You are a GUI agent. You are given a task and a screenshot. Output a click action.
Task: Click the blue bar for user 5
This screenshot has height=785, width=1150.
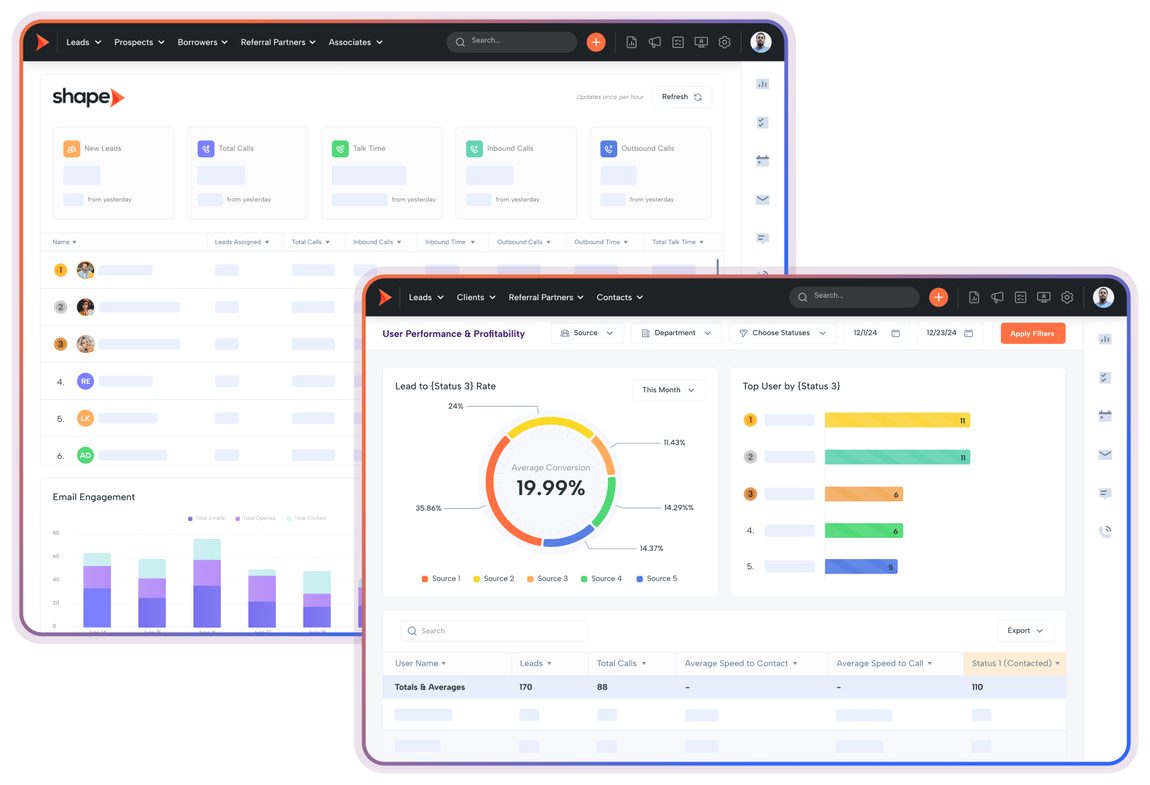point(861,566)
